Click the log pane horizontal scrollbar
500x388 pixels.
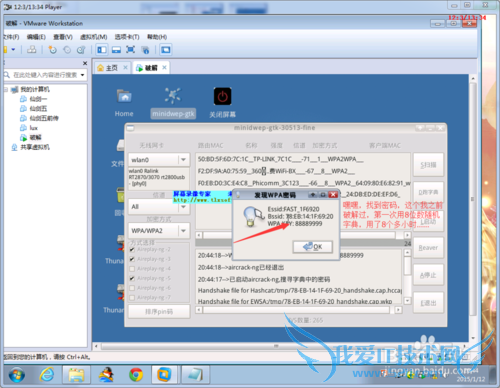click(299, 310)
